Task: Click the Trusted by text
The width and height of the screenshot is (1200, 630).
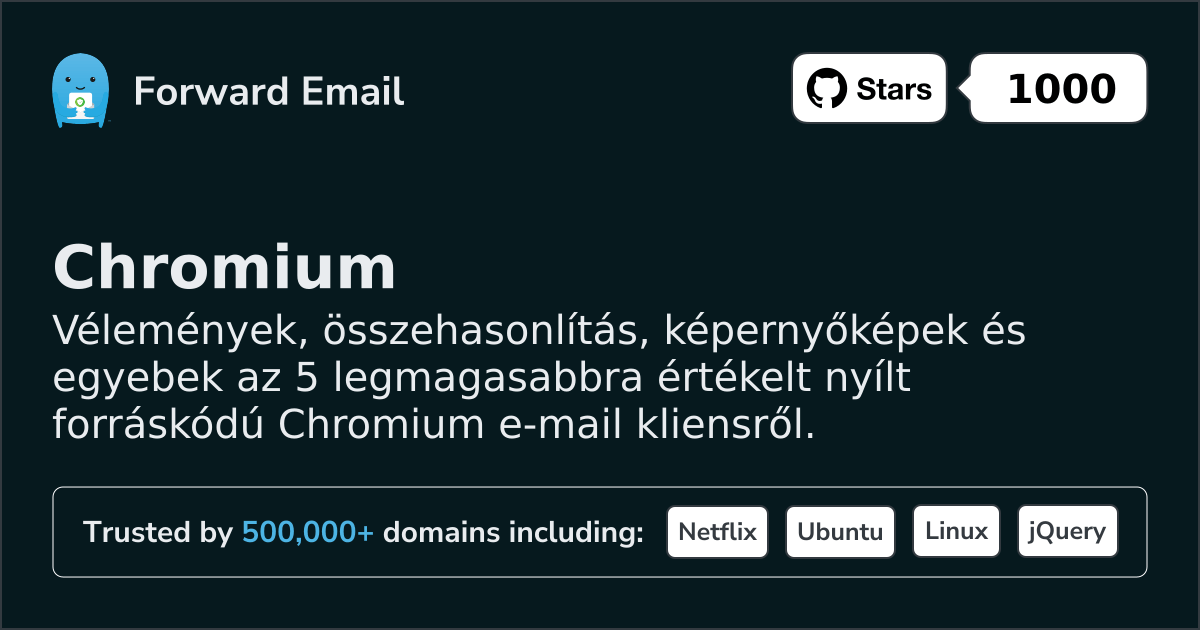Action: (x=157, y=533)
